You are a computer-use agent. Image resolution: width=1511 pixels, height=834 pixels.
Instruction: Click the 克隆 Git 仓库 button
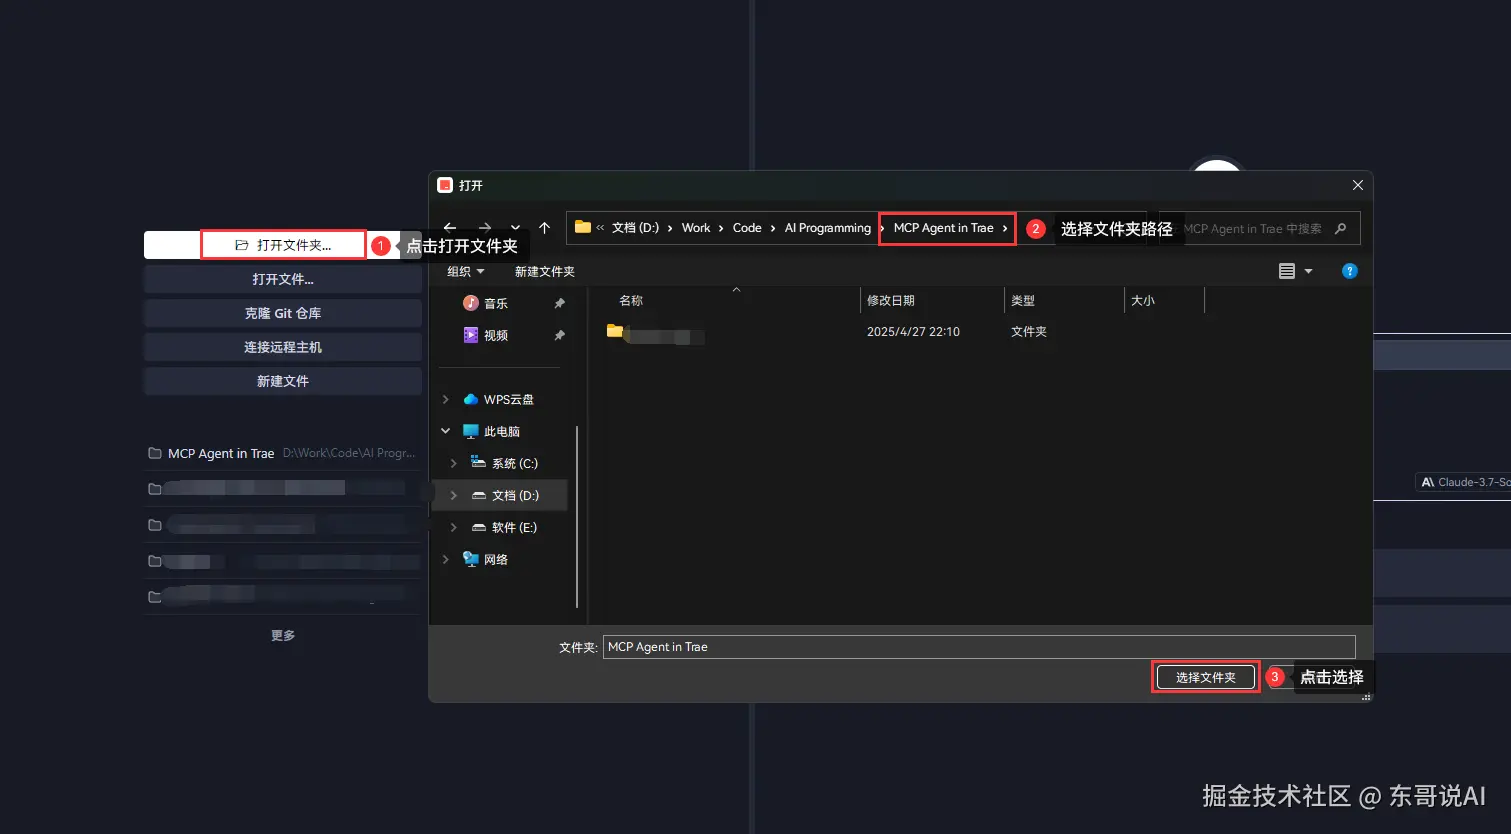[x=283, y=313]
